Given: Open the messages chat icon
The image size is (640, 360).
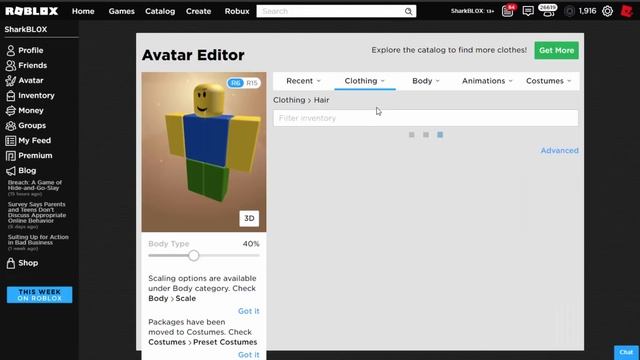Looking at the screenshot, I should [528, 11].
